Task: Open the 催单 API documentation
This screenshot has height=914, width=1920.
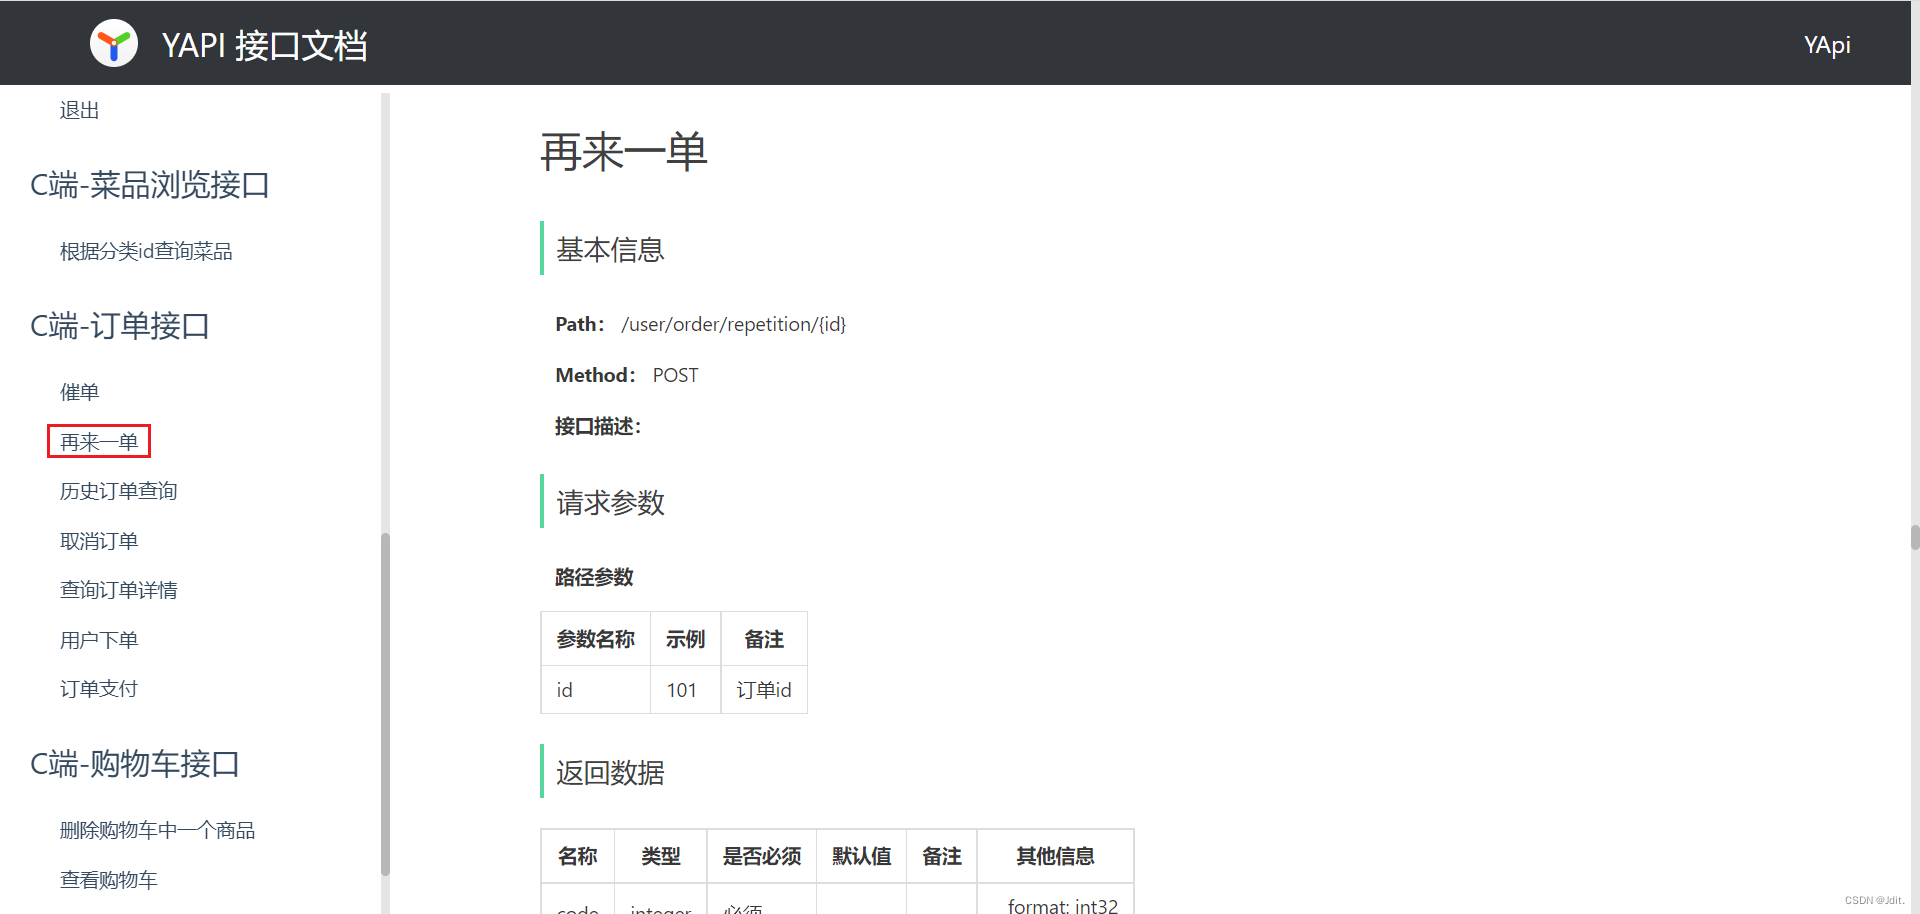Action: coord(79,391)
